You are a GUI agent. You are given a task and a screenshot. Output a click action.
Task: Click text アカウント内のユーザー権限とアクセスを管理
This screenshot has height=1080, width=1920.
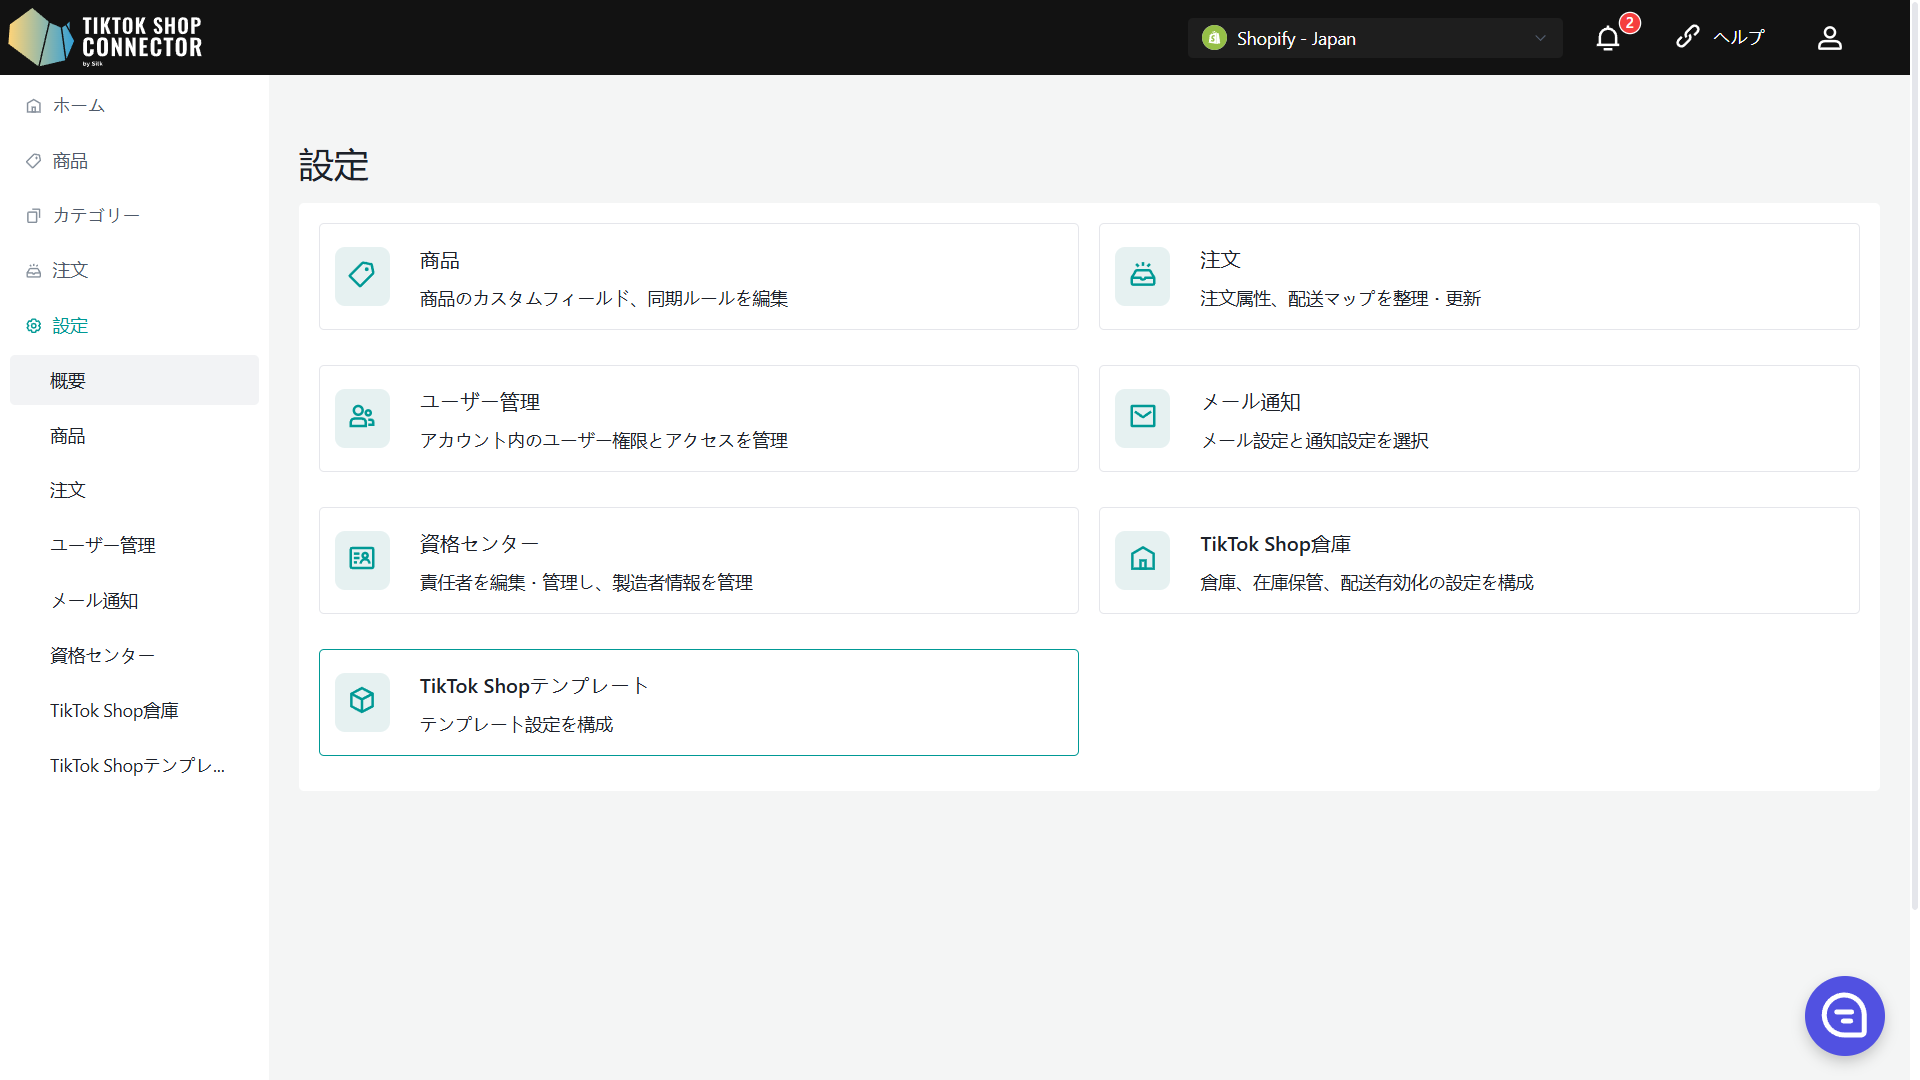[604, 441]
